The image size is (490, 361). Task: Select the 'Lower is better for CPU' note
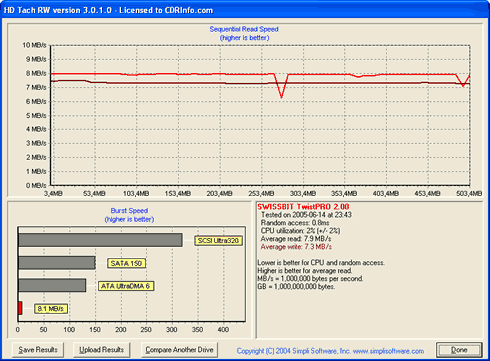pos(321,263)
